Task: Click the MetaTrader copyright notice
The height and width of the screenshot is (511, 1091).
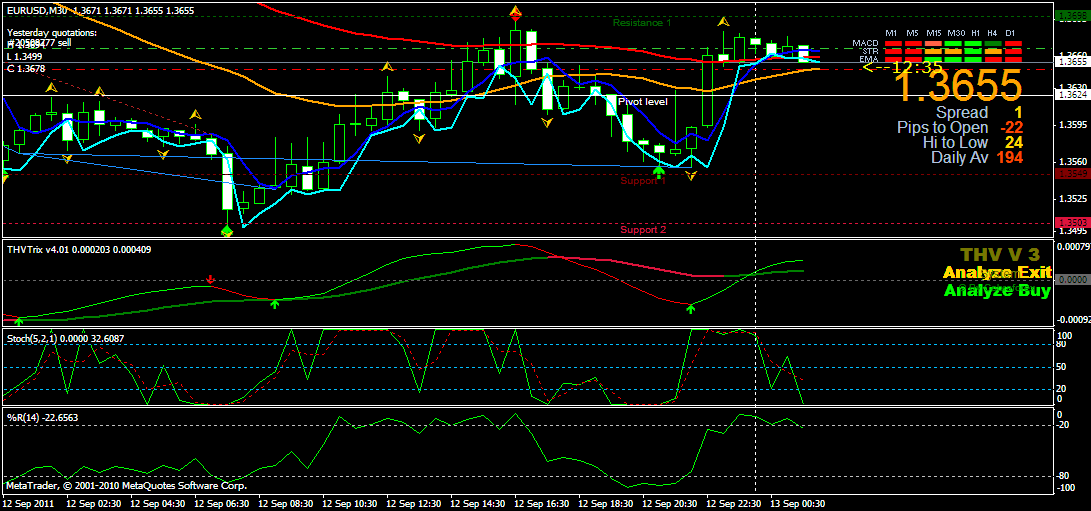Action: click(126, 485)
